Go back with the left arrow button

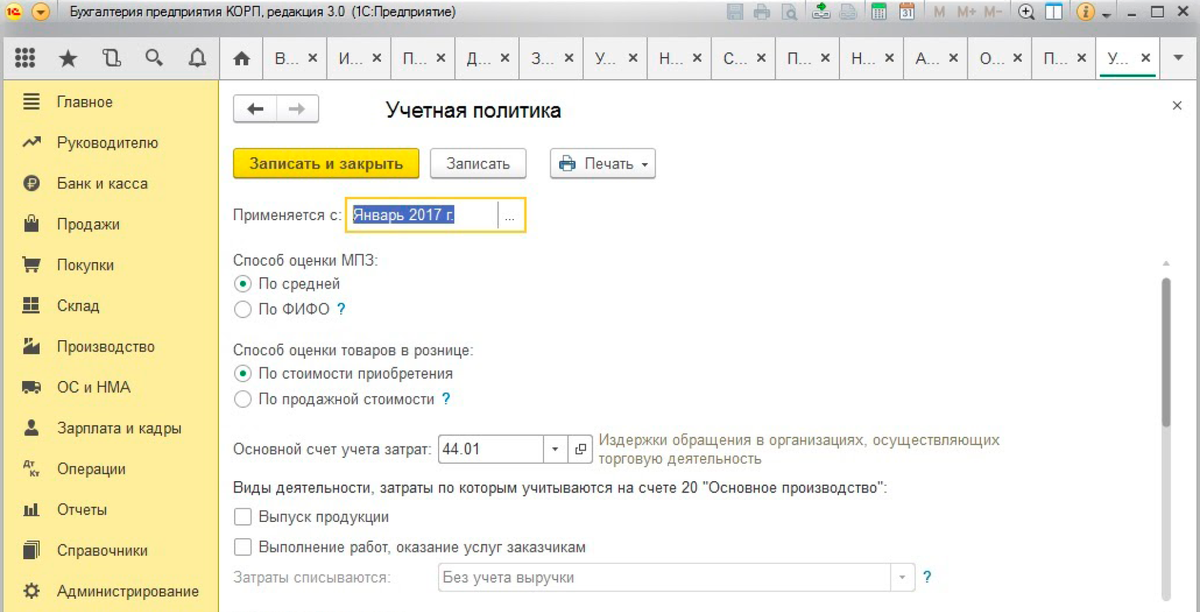pyautogui.click(x=255, y=109)
